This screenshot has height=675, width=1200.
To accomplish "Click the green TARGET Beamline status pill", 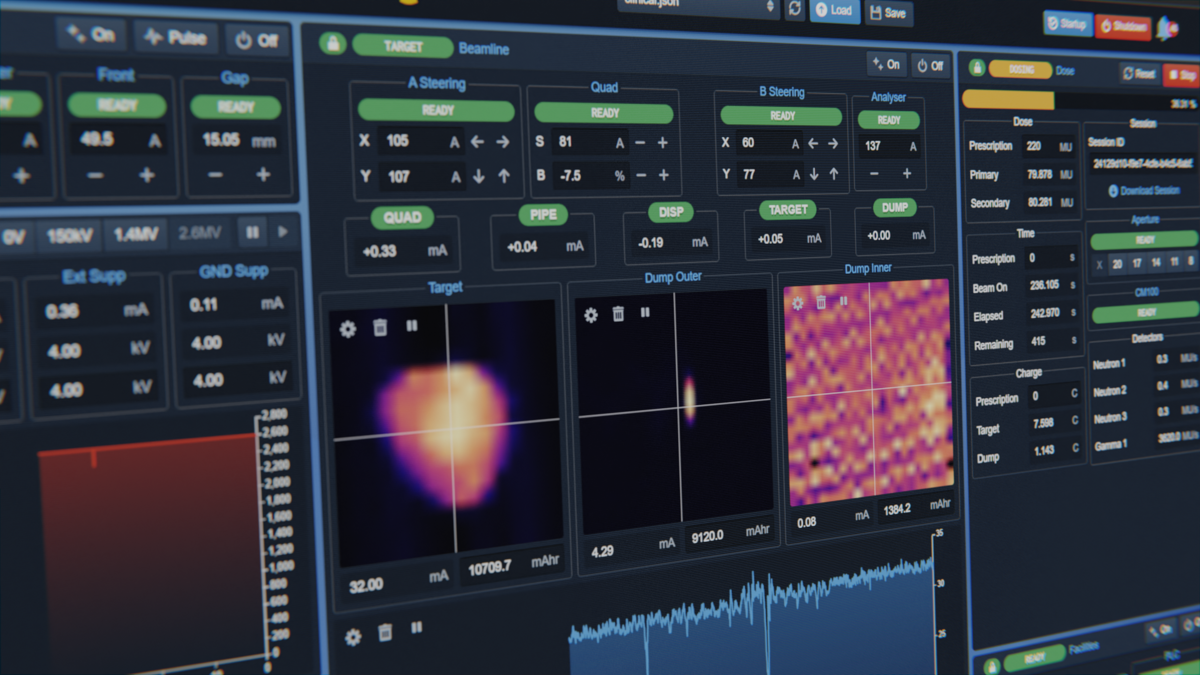I will pos(402,46).
